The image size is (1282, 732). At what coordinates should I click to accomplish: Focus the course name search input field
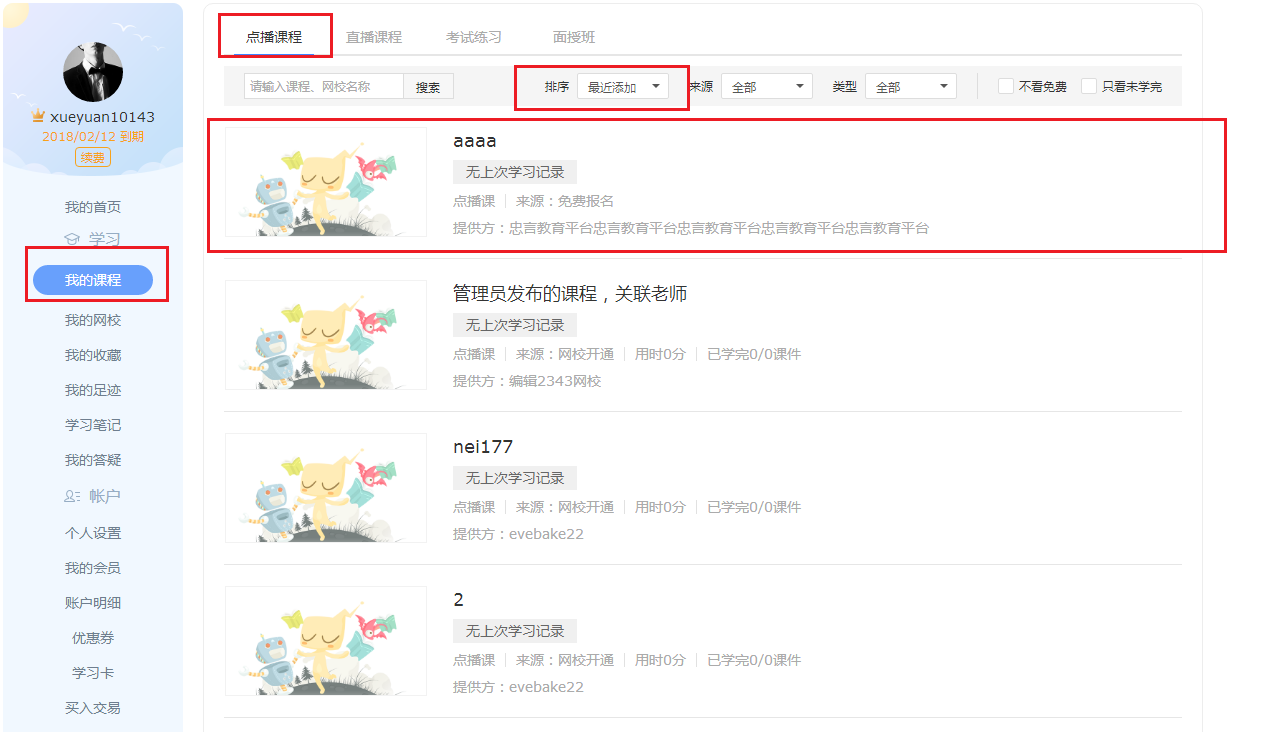324,87
